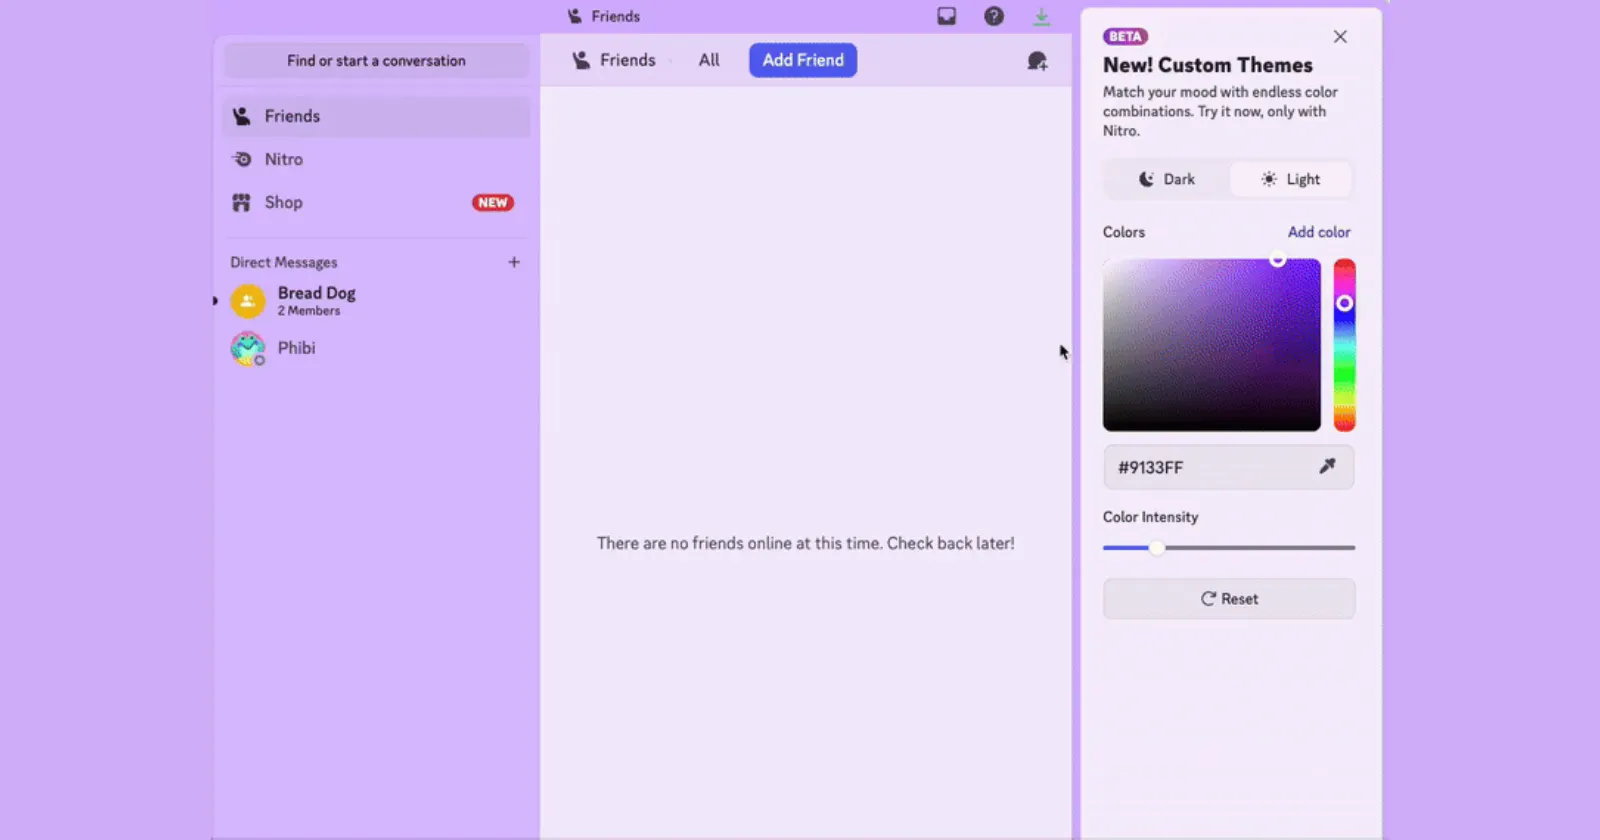
Task: Click the Color Intensity slider track
Action: [x=1229, y=548]
